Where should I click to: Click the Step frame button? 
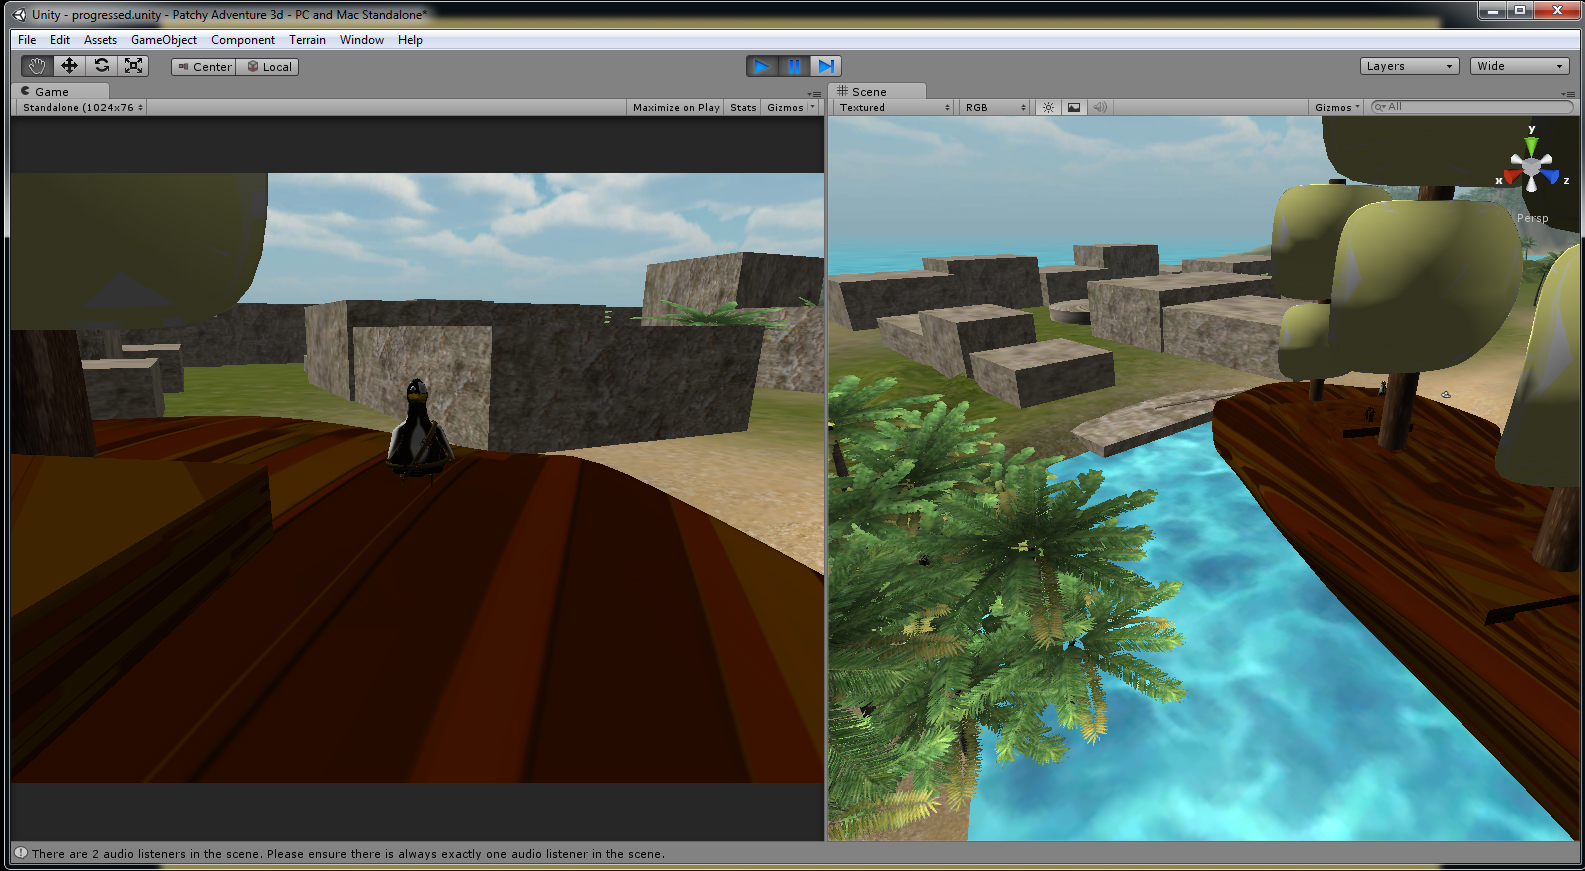tap(825, 66)
